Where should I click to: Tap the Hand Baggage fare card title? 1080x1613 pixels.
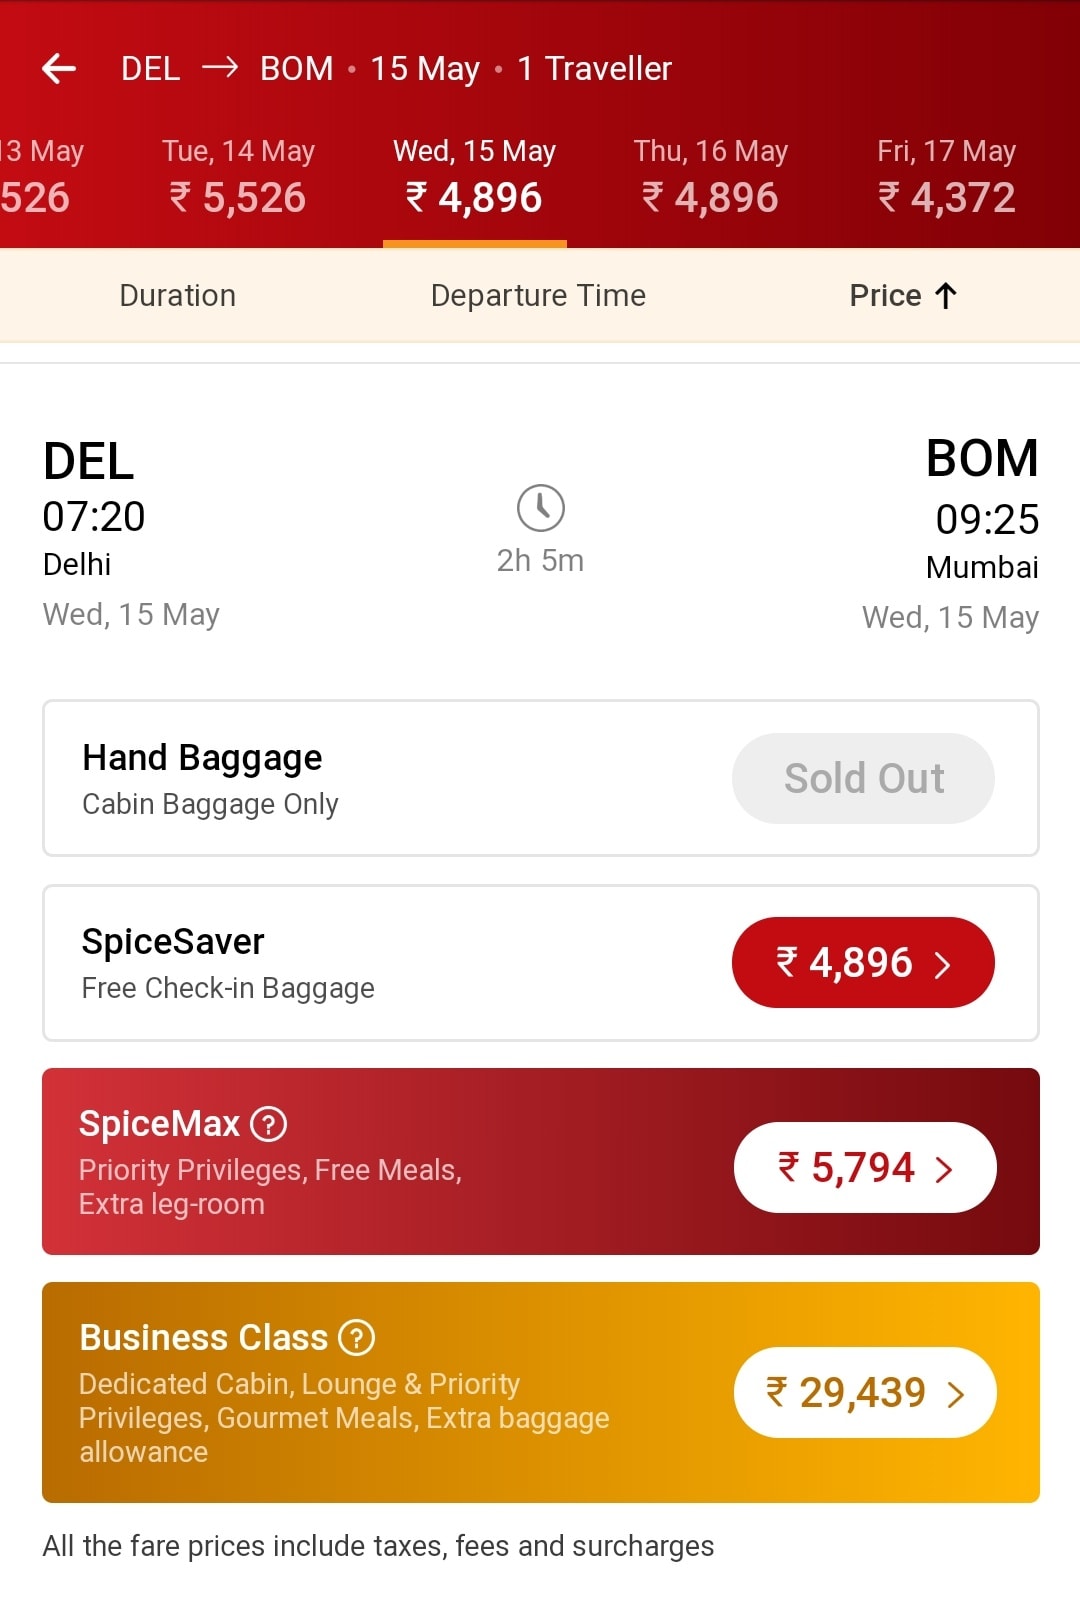[x=202, y=758]
